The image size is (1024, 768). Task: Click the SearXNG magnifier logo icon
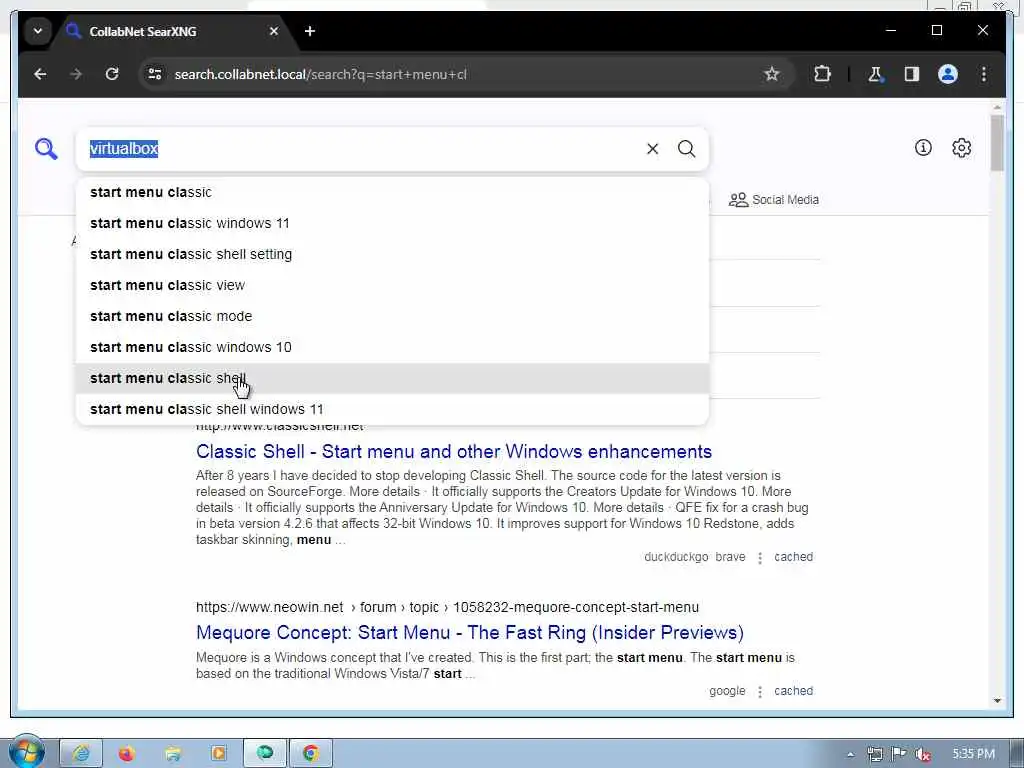[46, 149]
